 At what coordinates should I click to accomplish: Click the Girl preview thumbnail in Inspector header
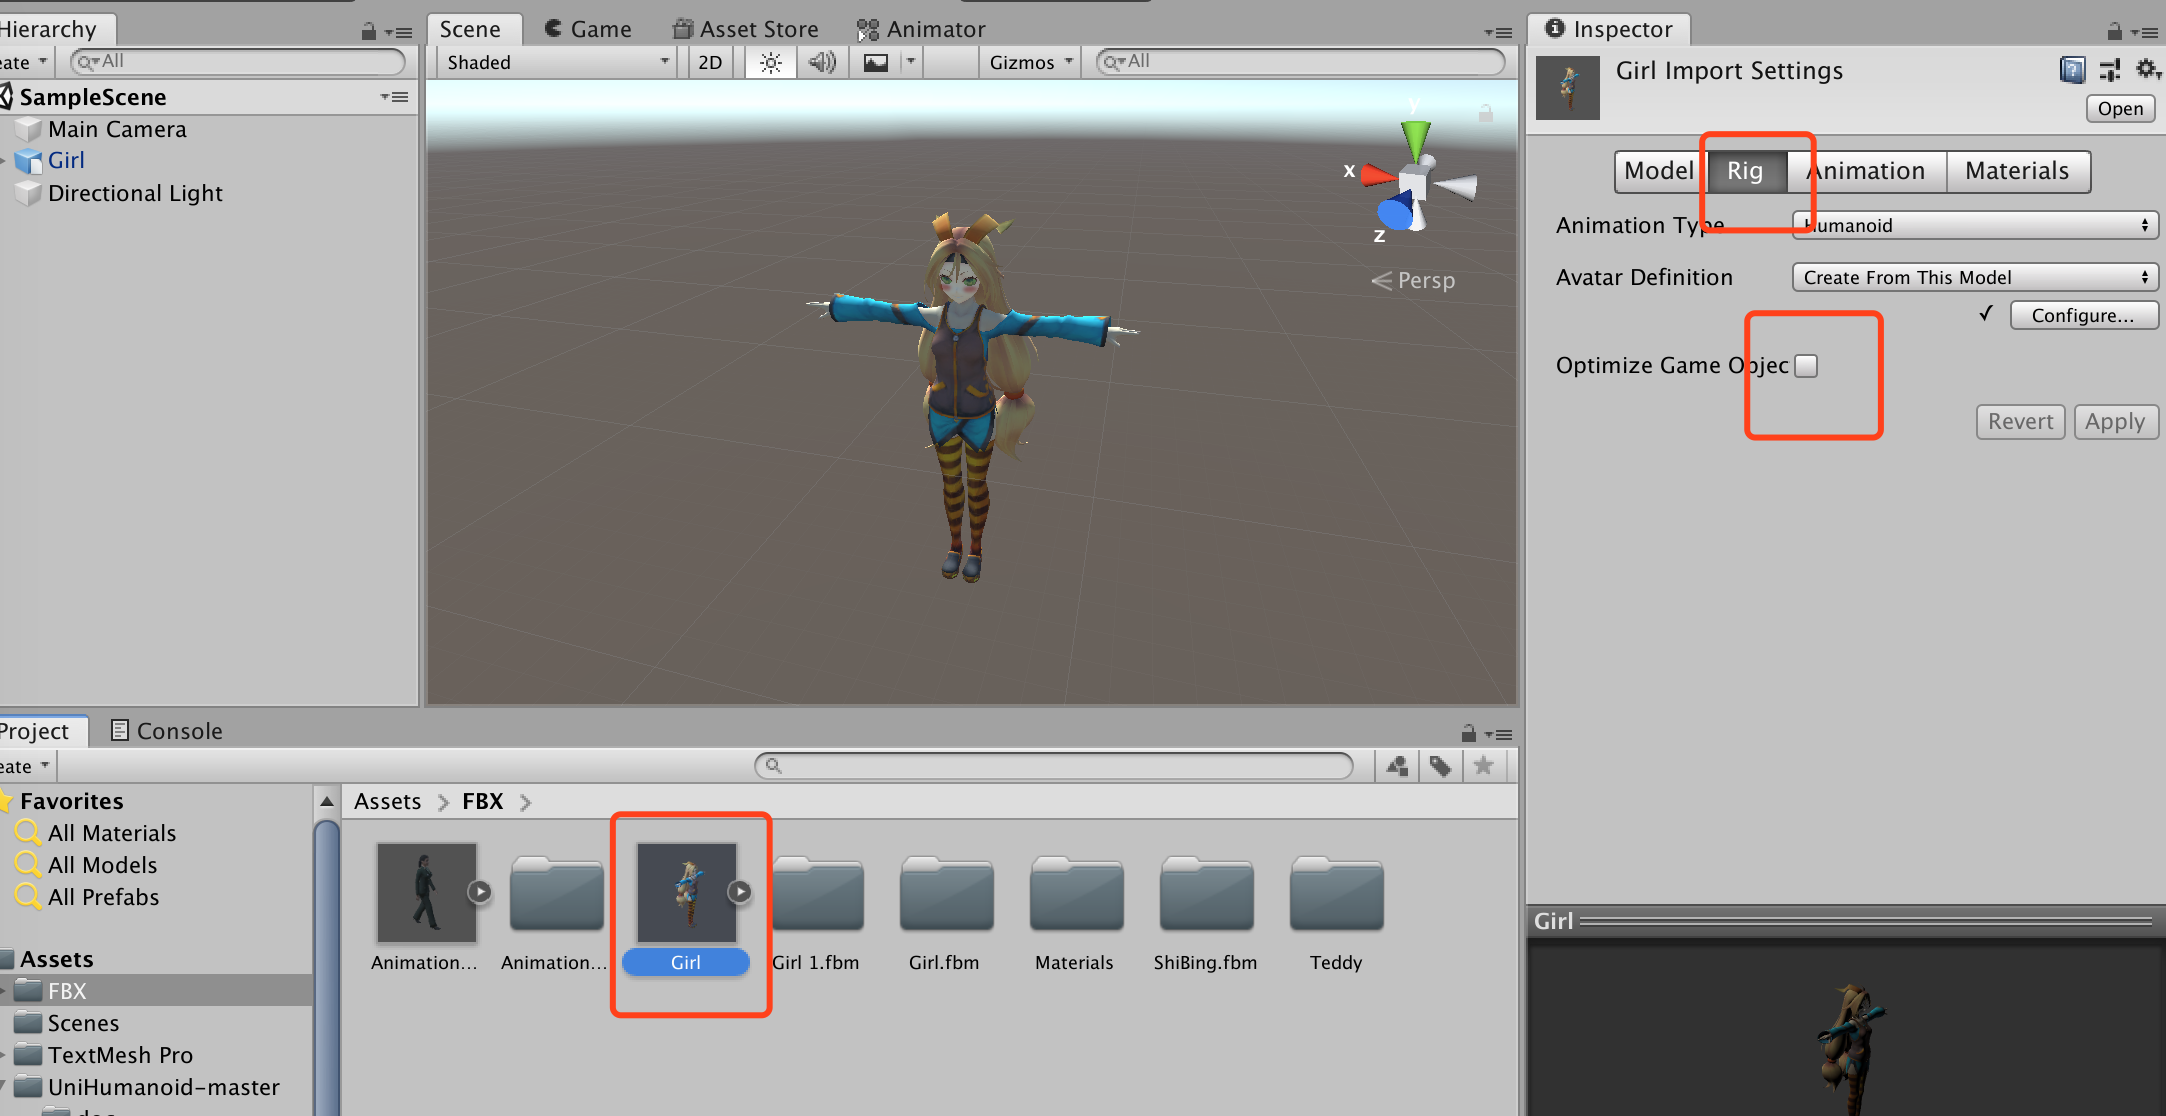[x=1567, y=87]
